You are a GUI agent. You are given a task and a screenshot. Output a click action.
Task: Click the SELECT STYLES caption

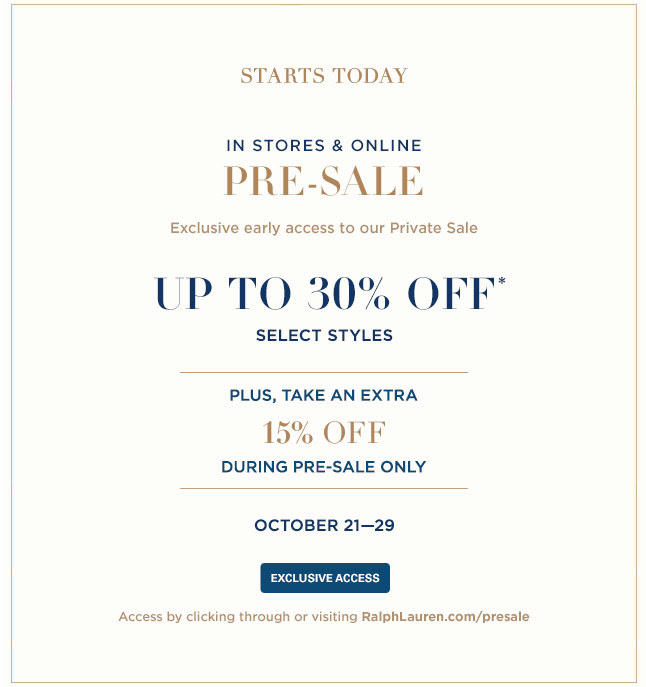point(324,335)
